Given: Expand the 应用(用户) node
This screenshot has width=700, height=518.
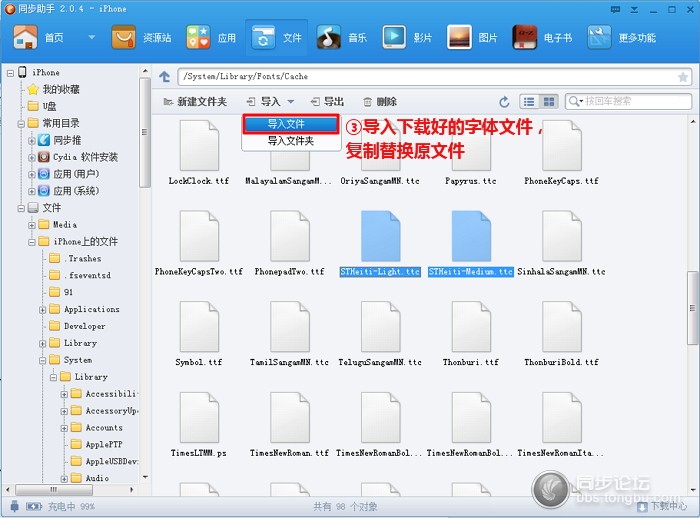Looking at the screenshot, I should (x=32, y=175).
